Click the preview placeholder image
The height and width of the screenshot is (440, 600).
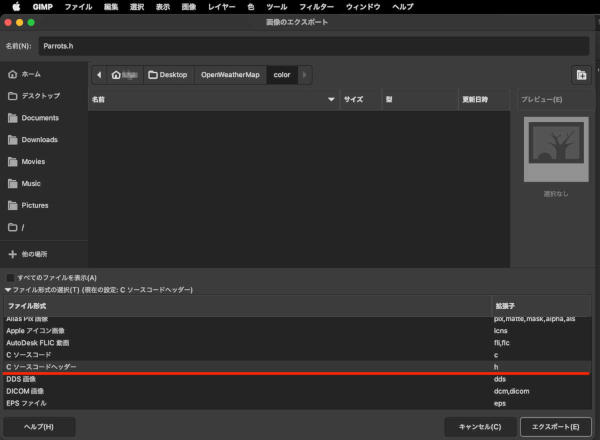(556, 149)
